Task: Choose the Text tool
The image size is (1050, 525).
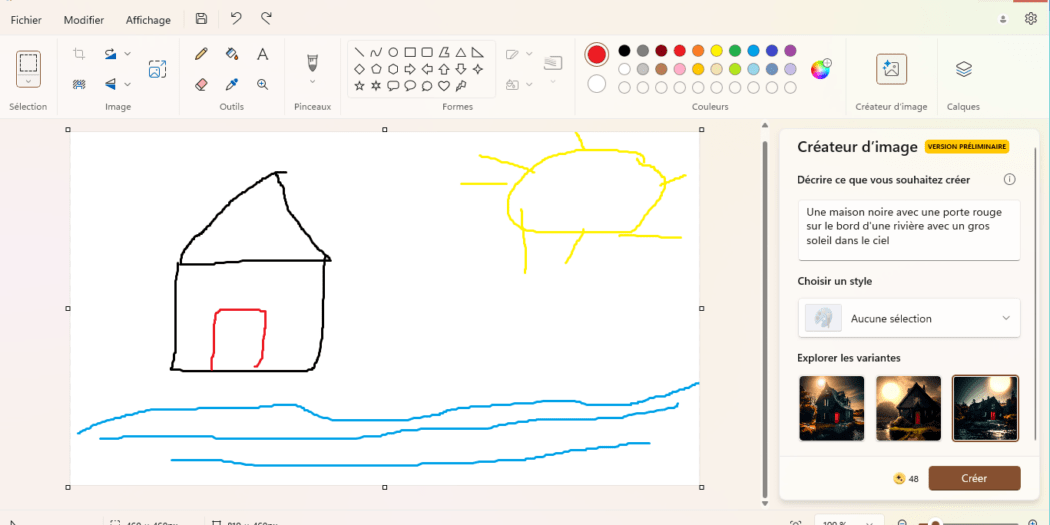Action: click(263, 54)
